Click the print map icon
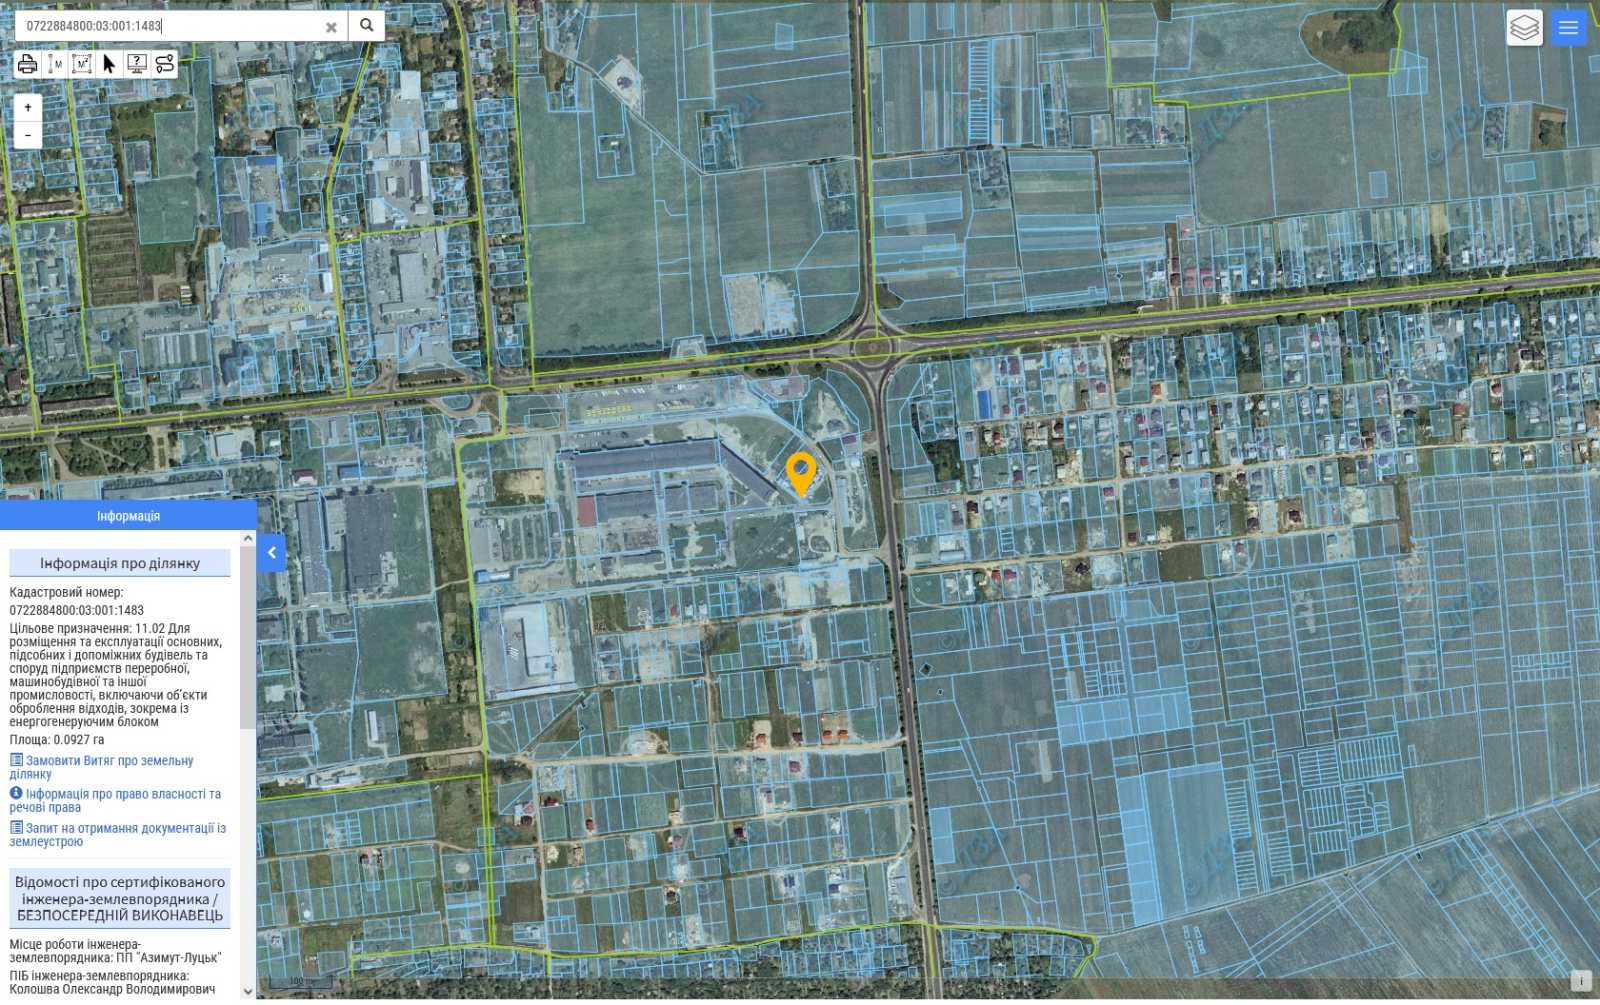Screen dimensions: 1600x1005 point(27,64)
